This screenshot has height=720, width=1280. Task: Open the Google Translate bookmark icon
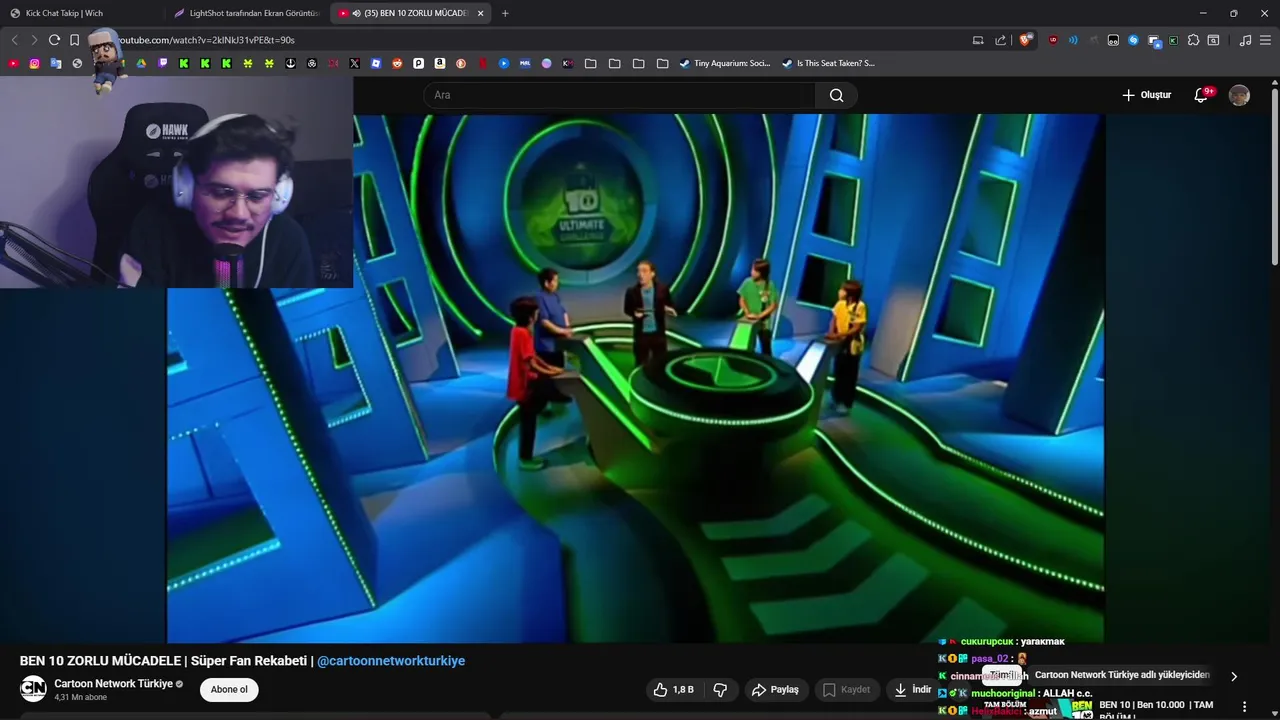56,63
